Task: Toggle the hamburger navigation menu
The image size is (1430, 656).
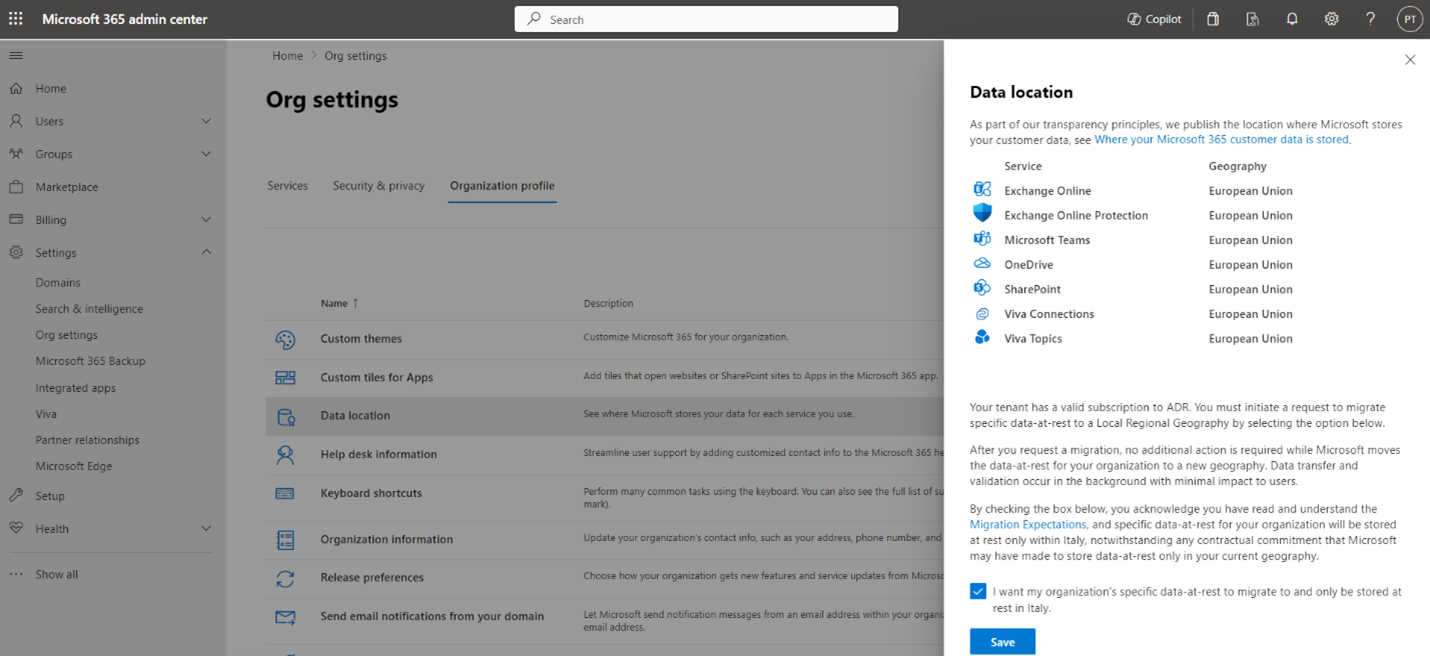Action: (x=16, y=56)
